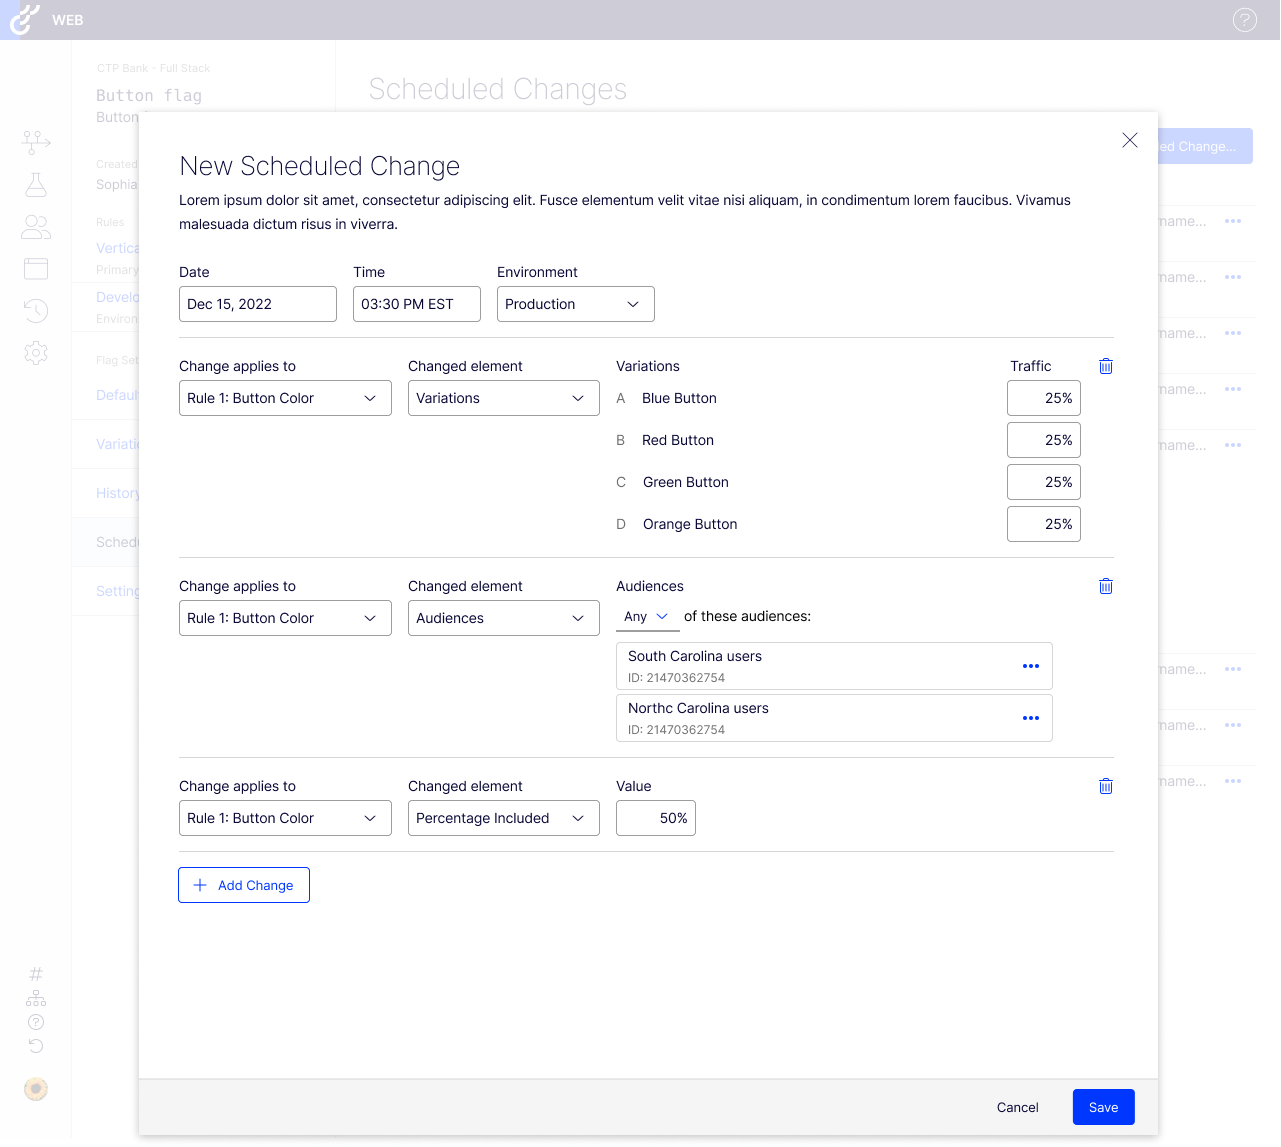Click the question mark icon in sidebar

pos(36,1022)
